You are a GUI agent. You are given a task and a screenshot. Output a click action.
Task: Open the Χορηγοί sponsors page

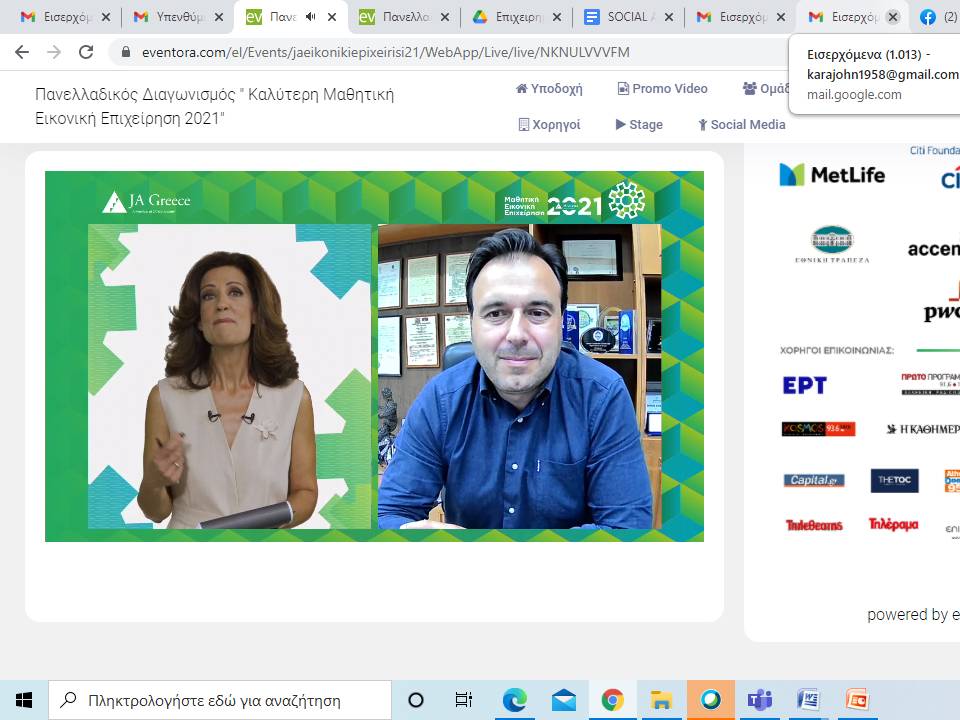(549, 125)
